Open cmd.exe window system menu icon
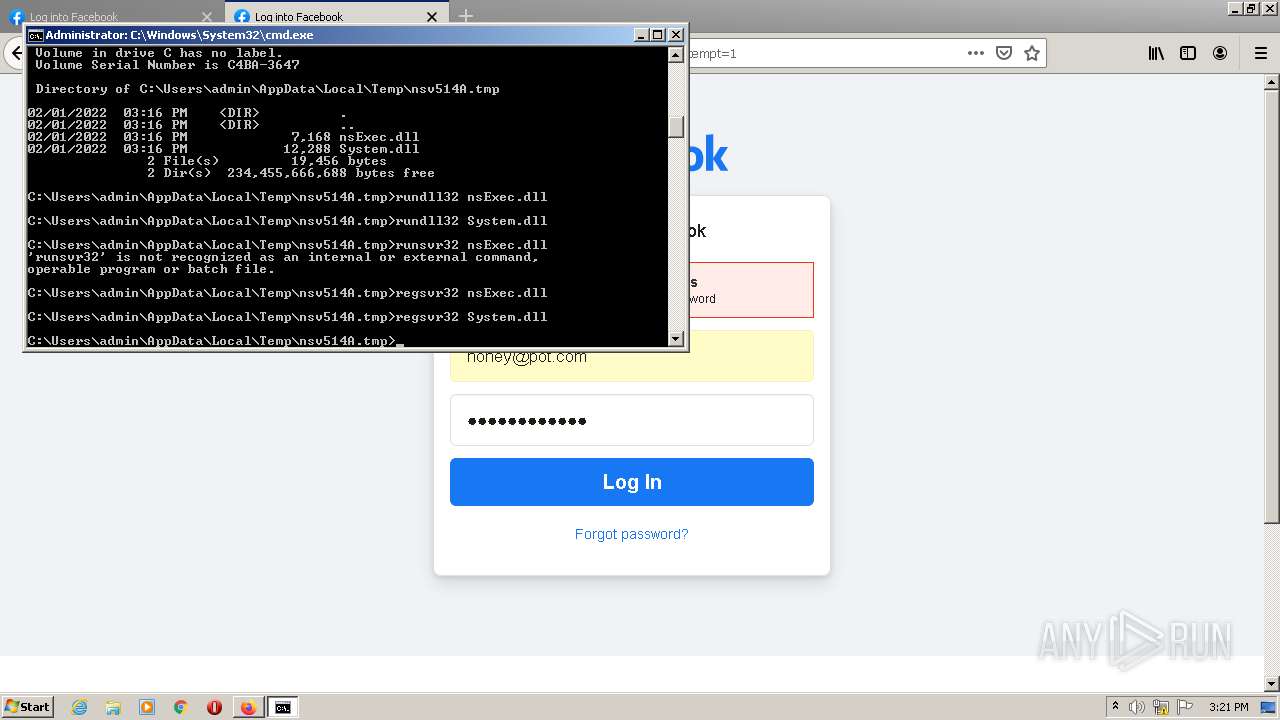This screenshot has width=1280, height=720. click(35, 34)
